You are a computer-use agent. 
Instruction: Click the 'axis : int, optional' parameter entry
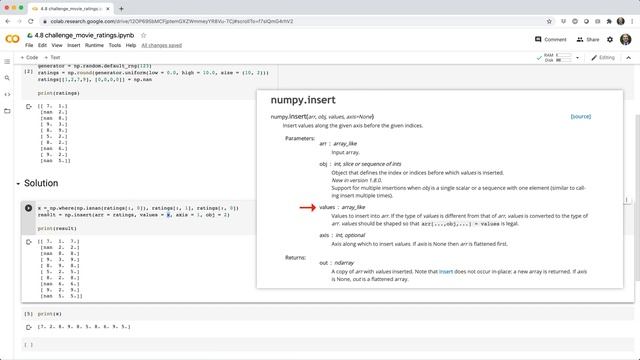click(342, 236)
